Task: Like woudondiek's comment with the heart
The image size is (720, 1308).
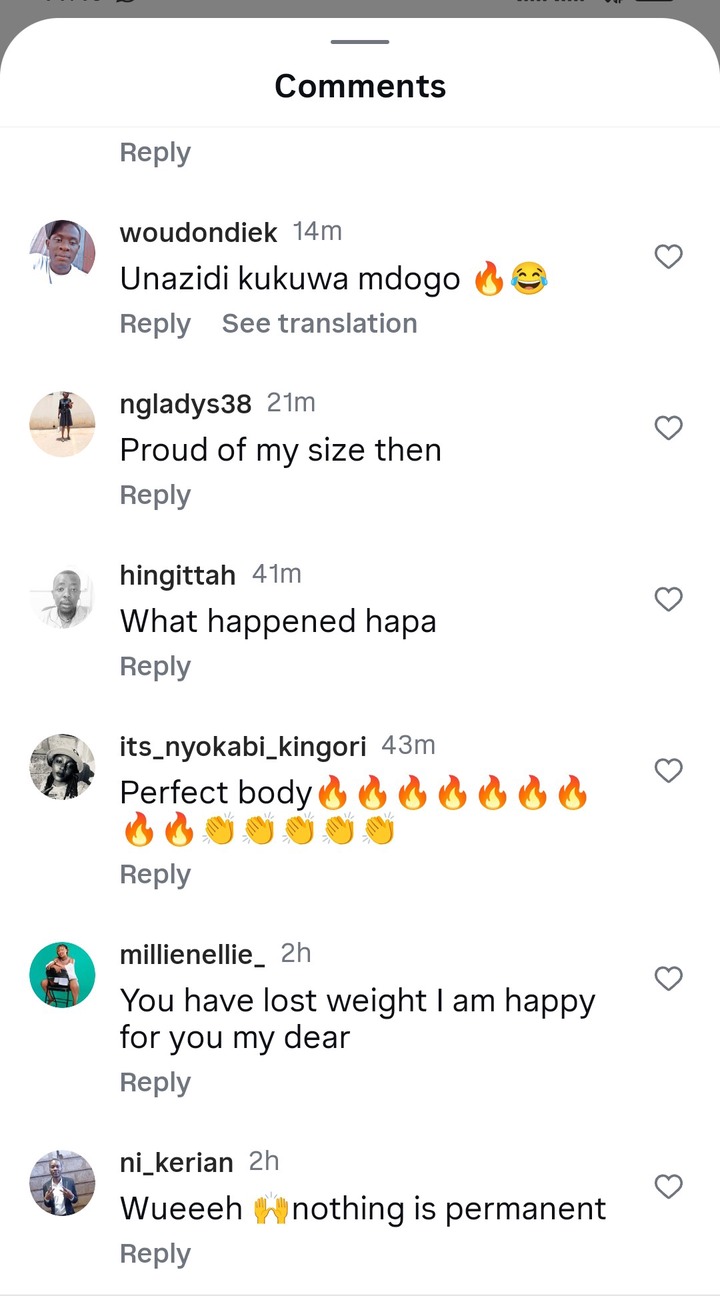Action: click(668, 257)
